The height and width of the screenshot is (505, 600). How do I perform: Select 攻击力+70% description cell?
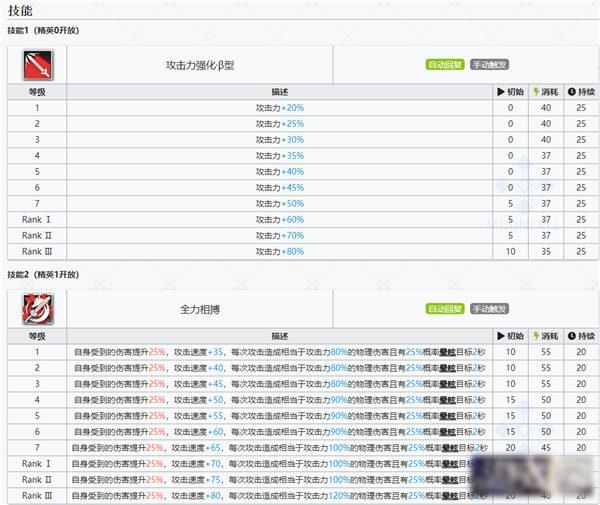click(279, 236)
